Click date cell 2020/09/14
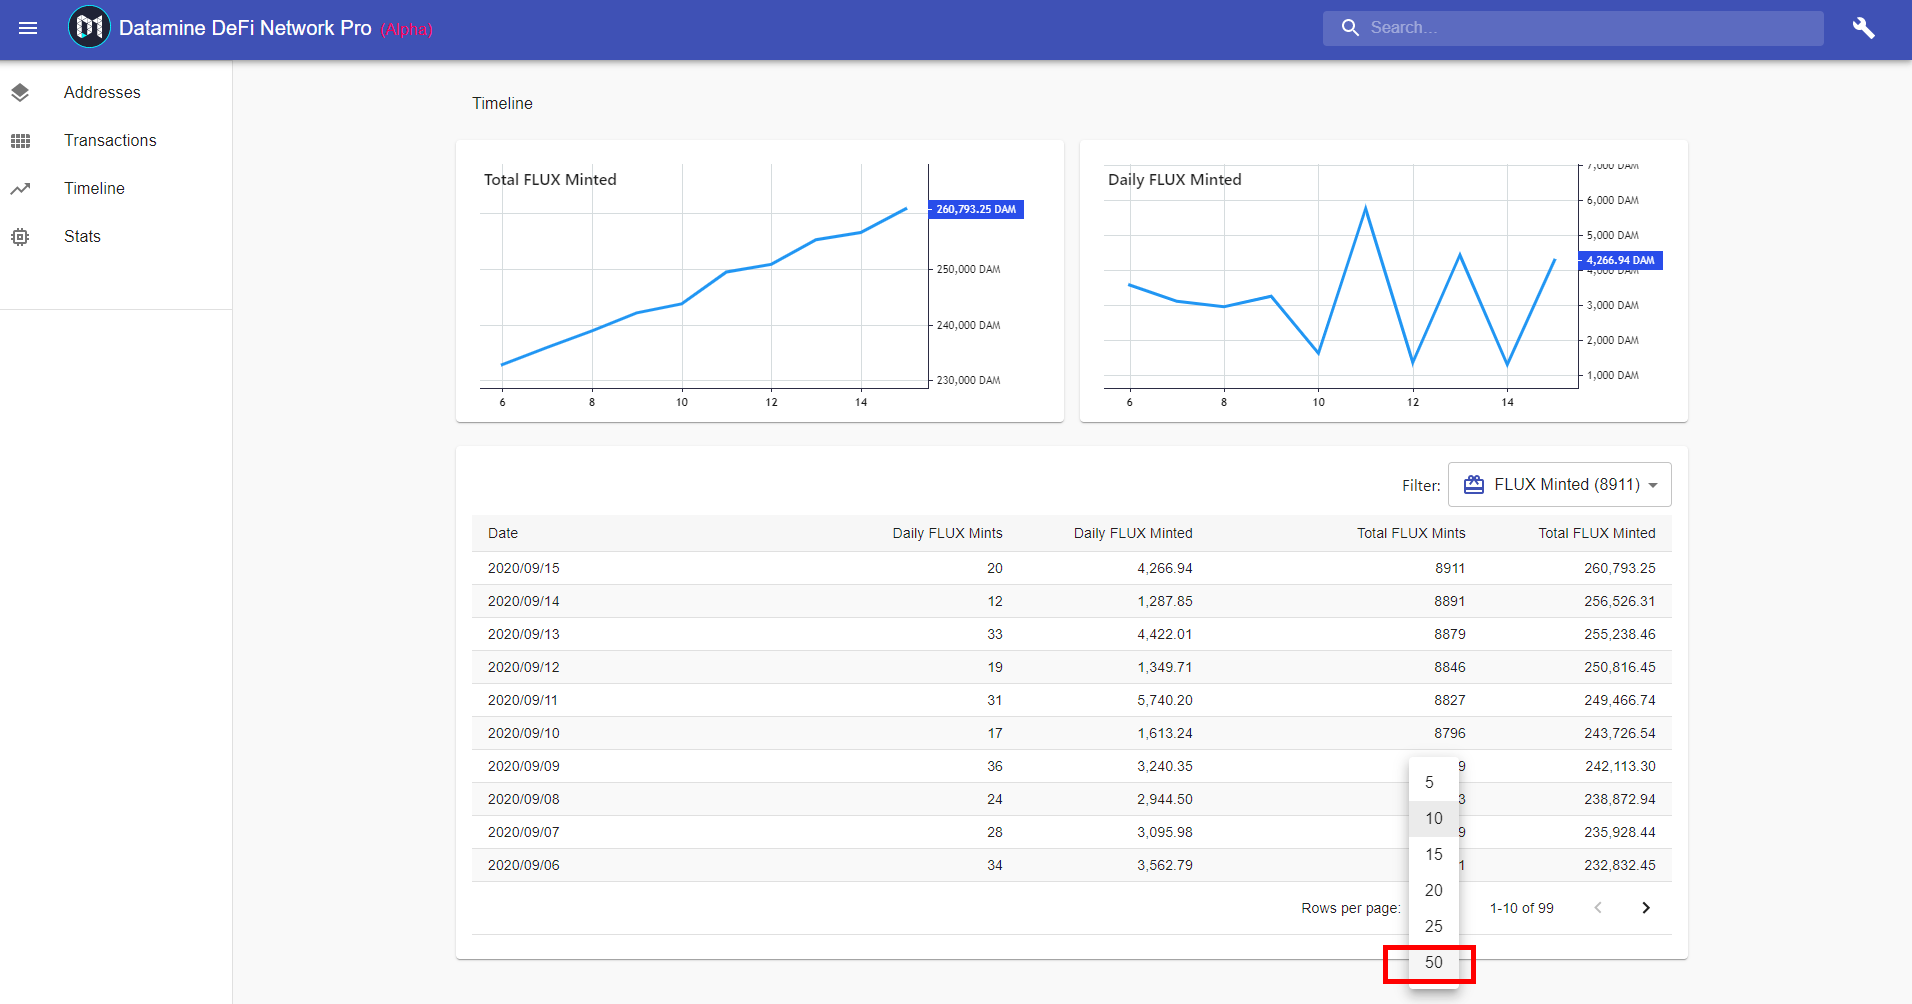The width and height of the screenshot is (1912, 1004). (x=524, y=601)
